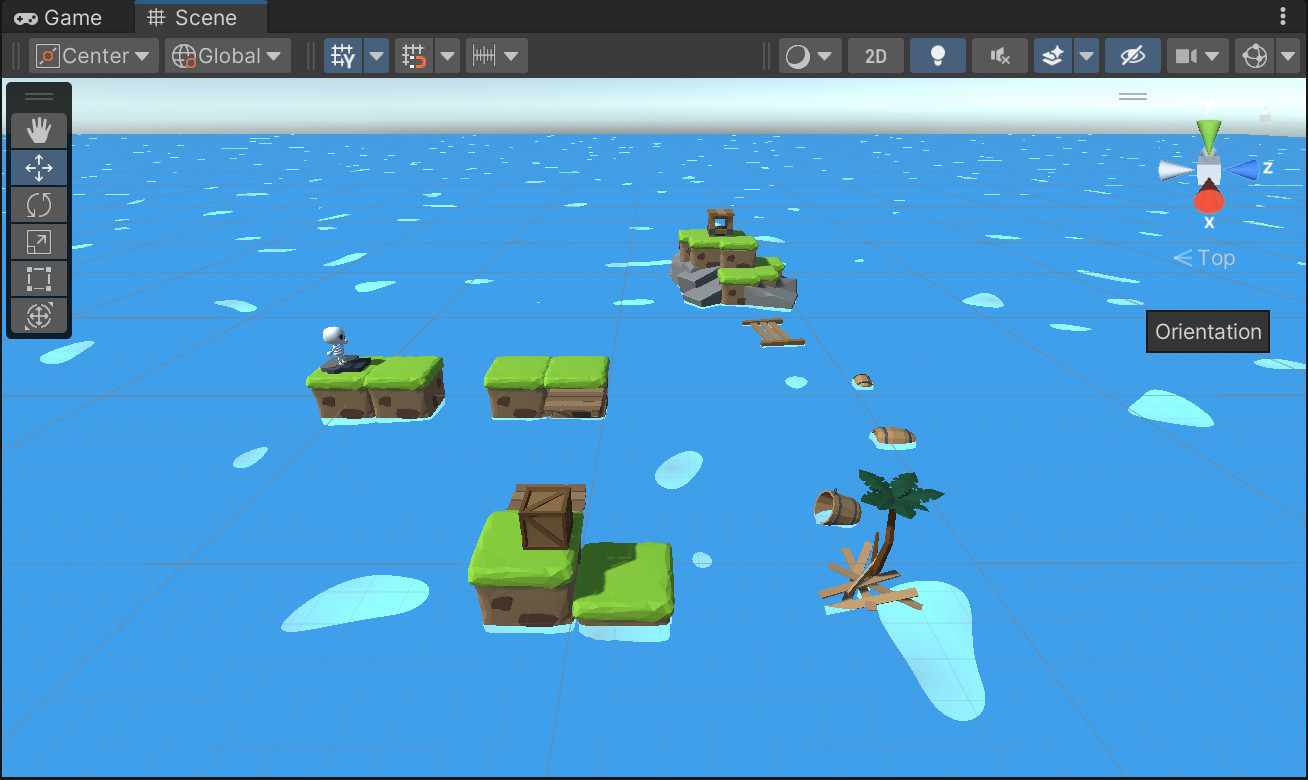This screenshot has height=780, width=1308.
Task: Select the skeleton character in the scene
Action: [x=335, y=346]
